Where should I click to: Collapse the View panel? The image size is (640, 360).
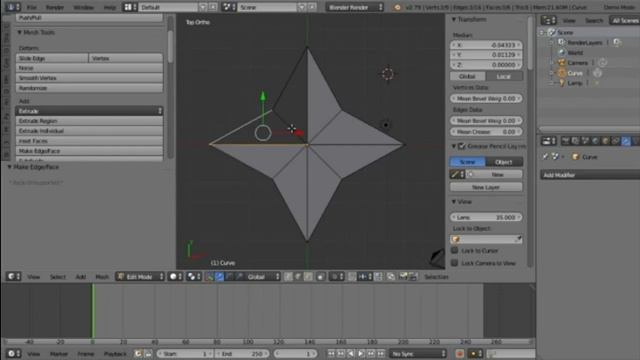(453, 202)
